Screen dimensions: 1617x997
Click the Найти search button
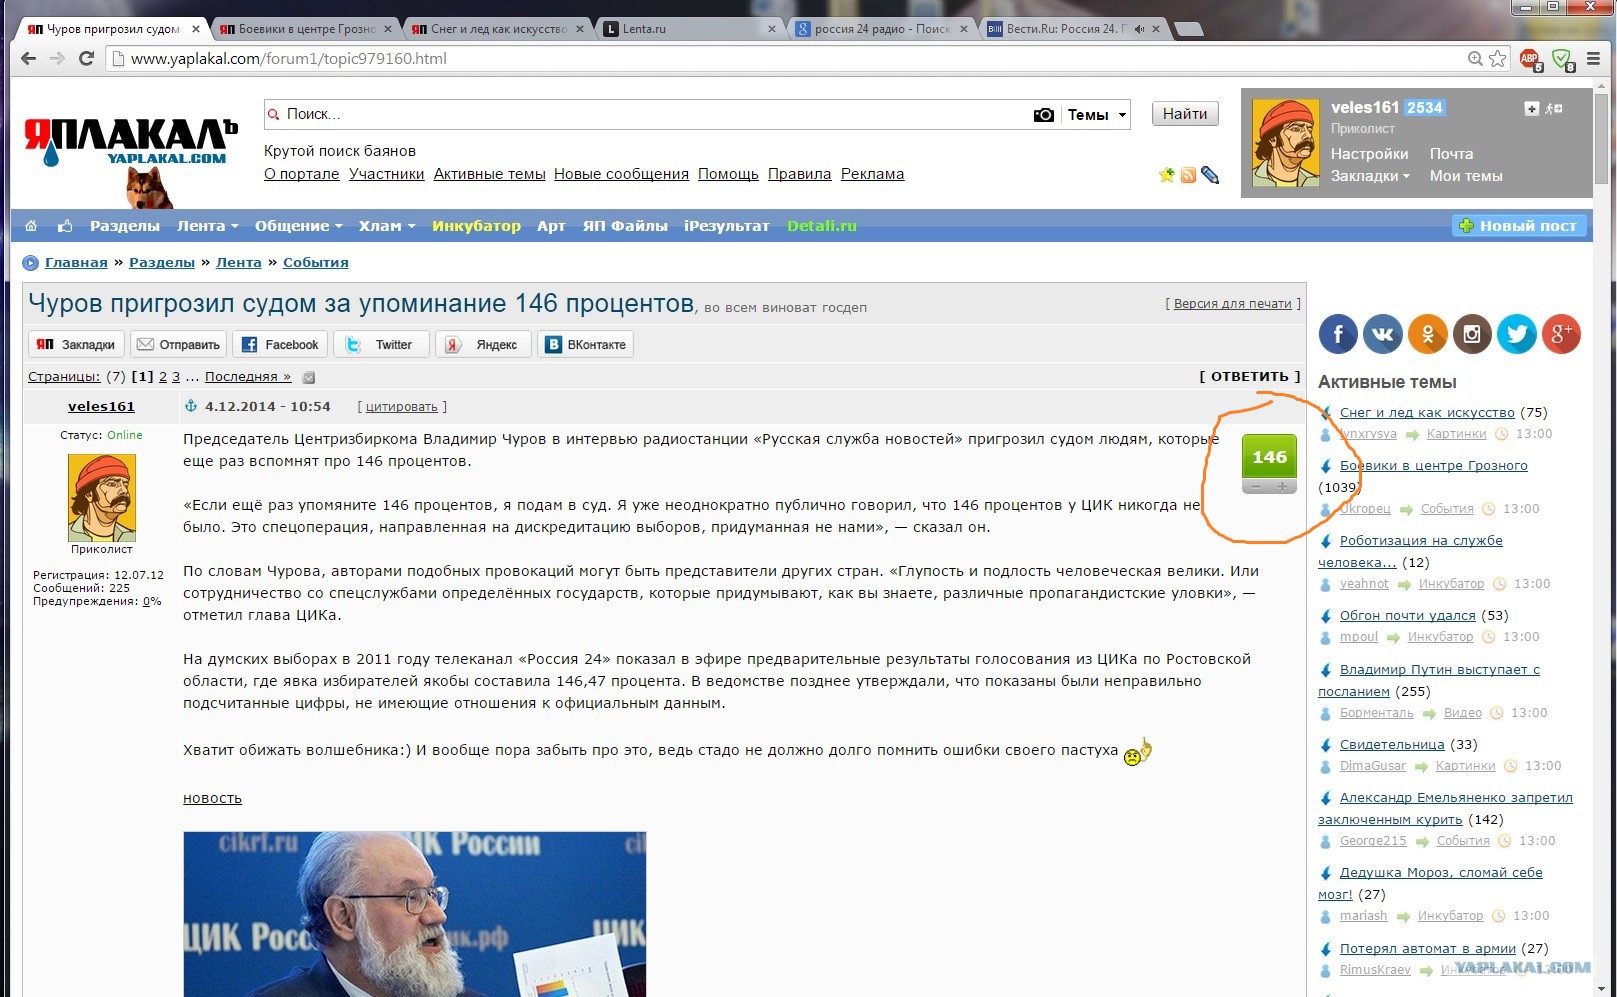1185,114
